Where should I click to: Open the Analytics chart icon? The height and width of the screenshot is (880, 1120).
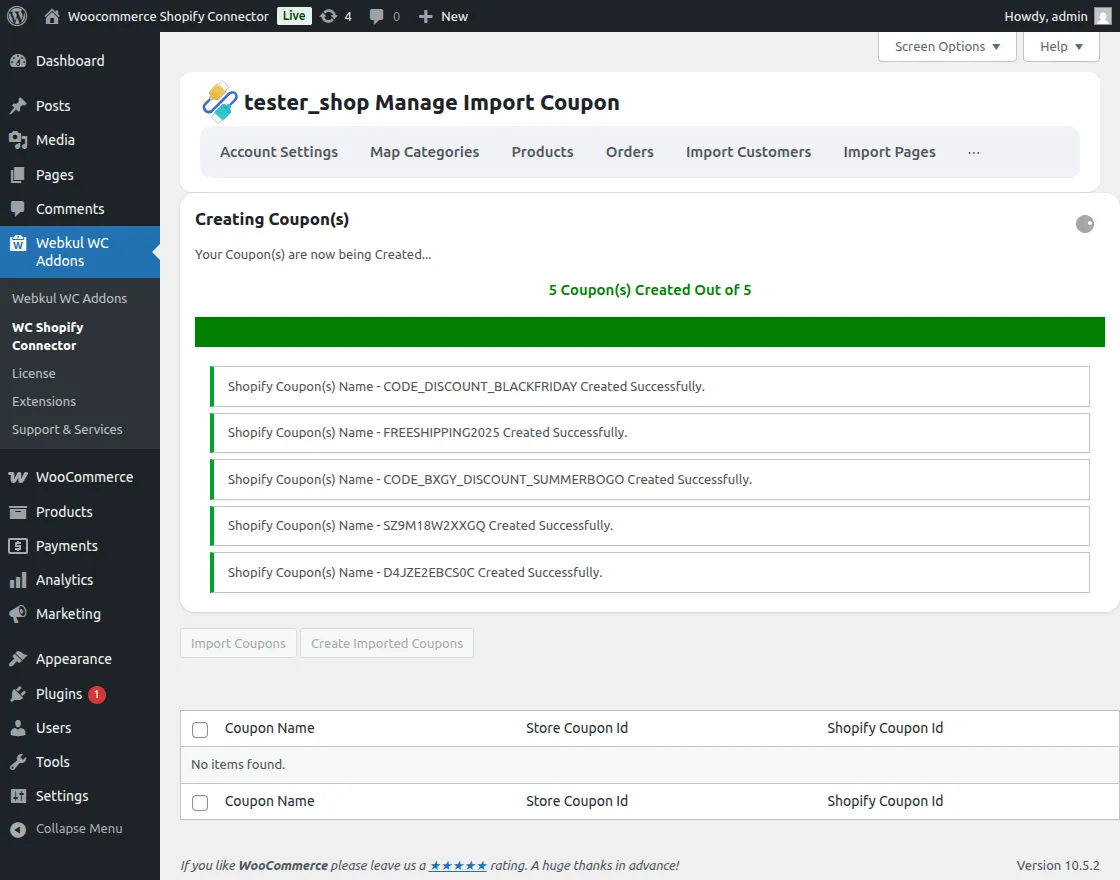[x=18, y=580]
